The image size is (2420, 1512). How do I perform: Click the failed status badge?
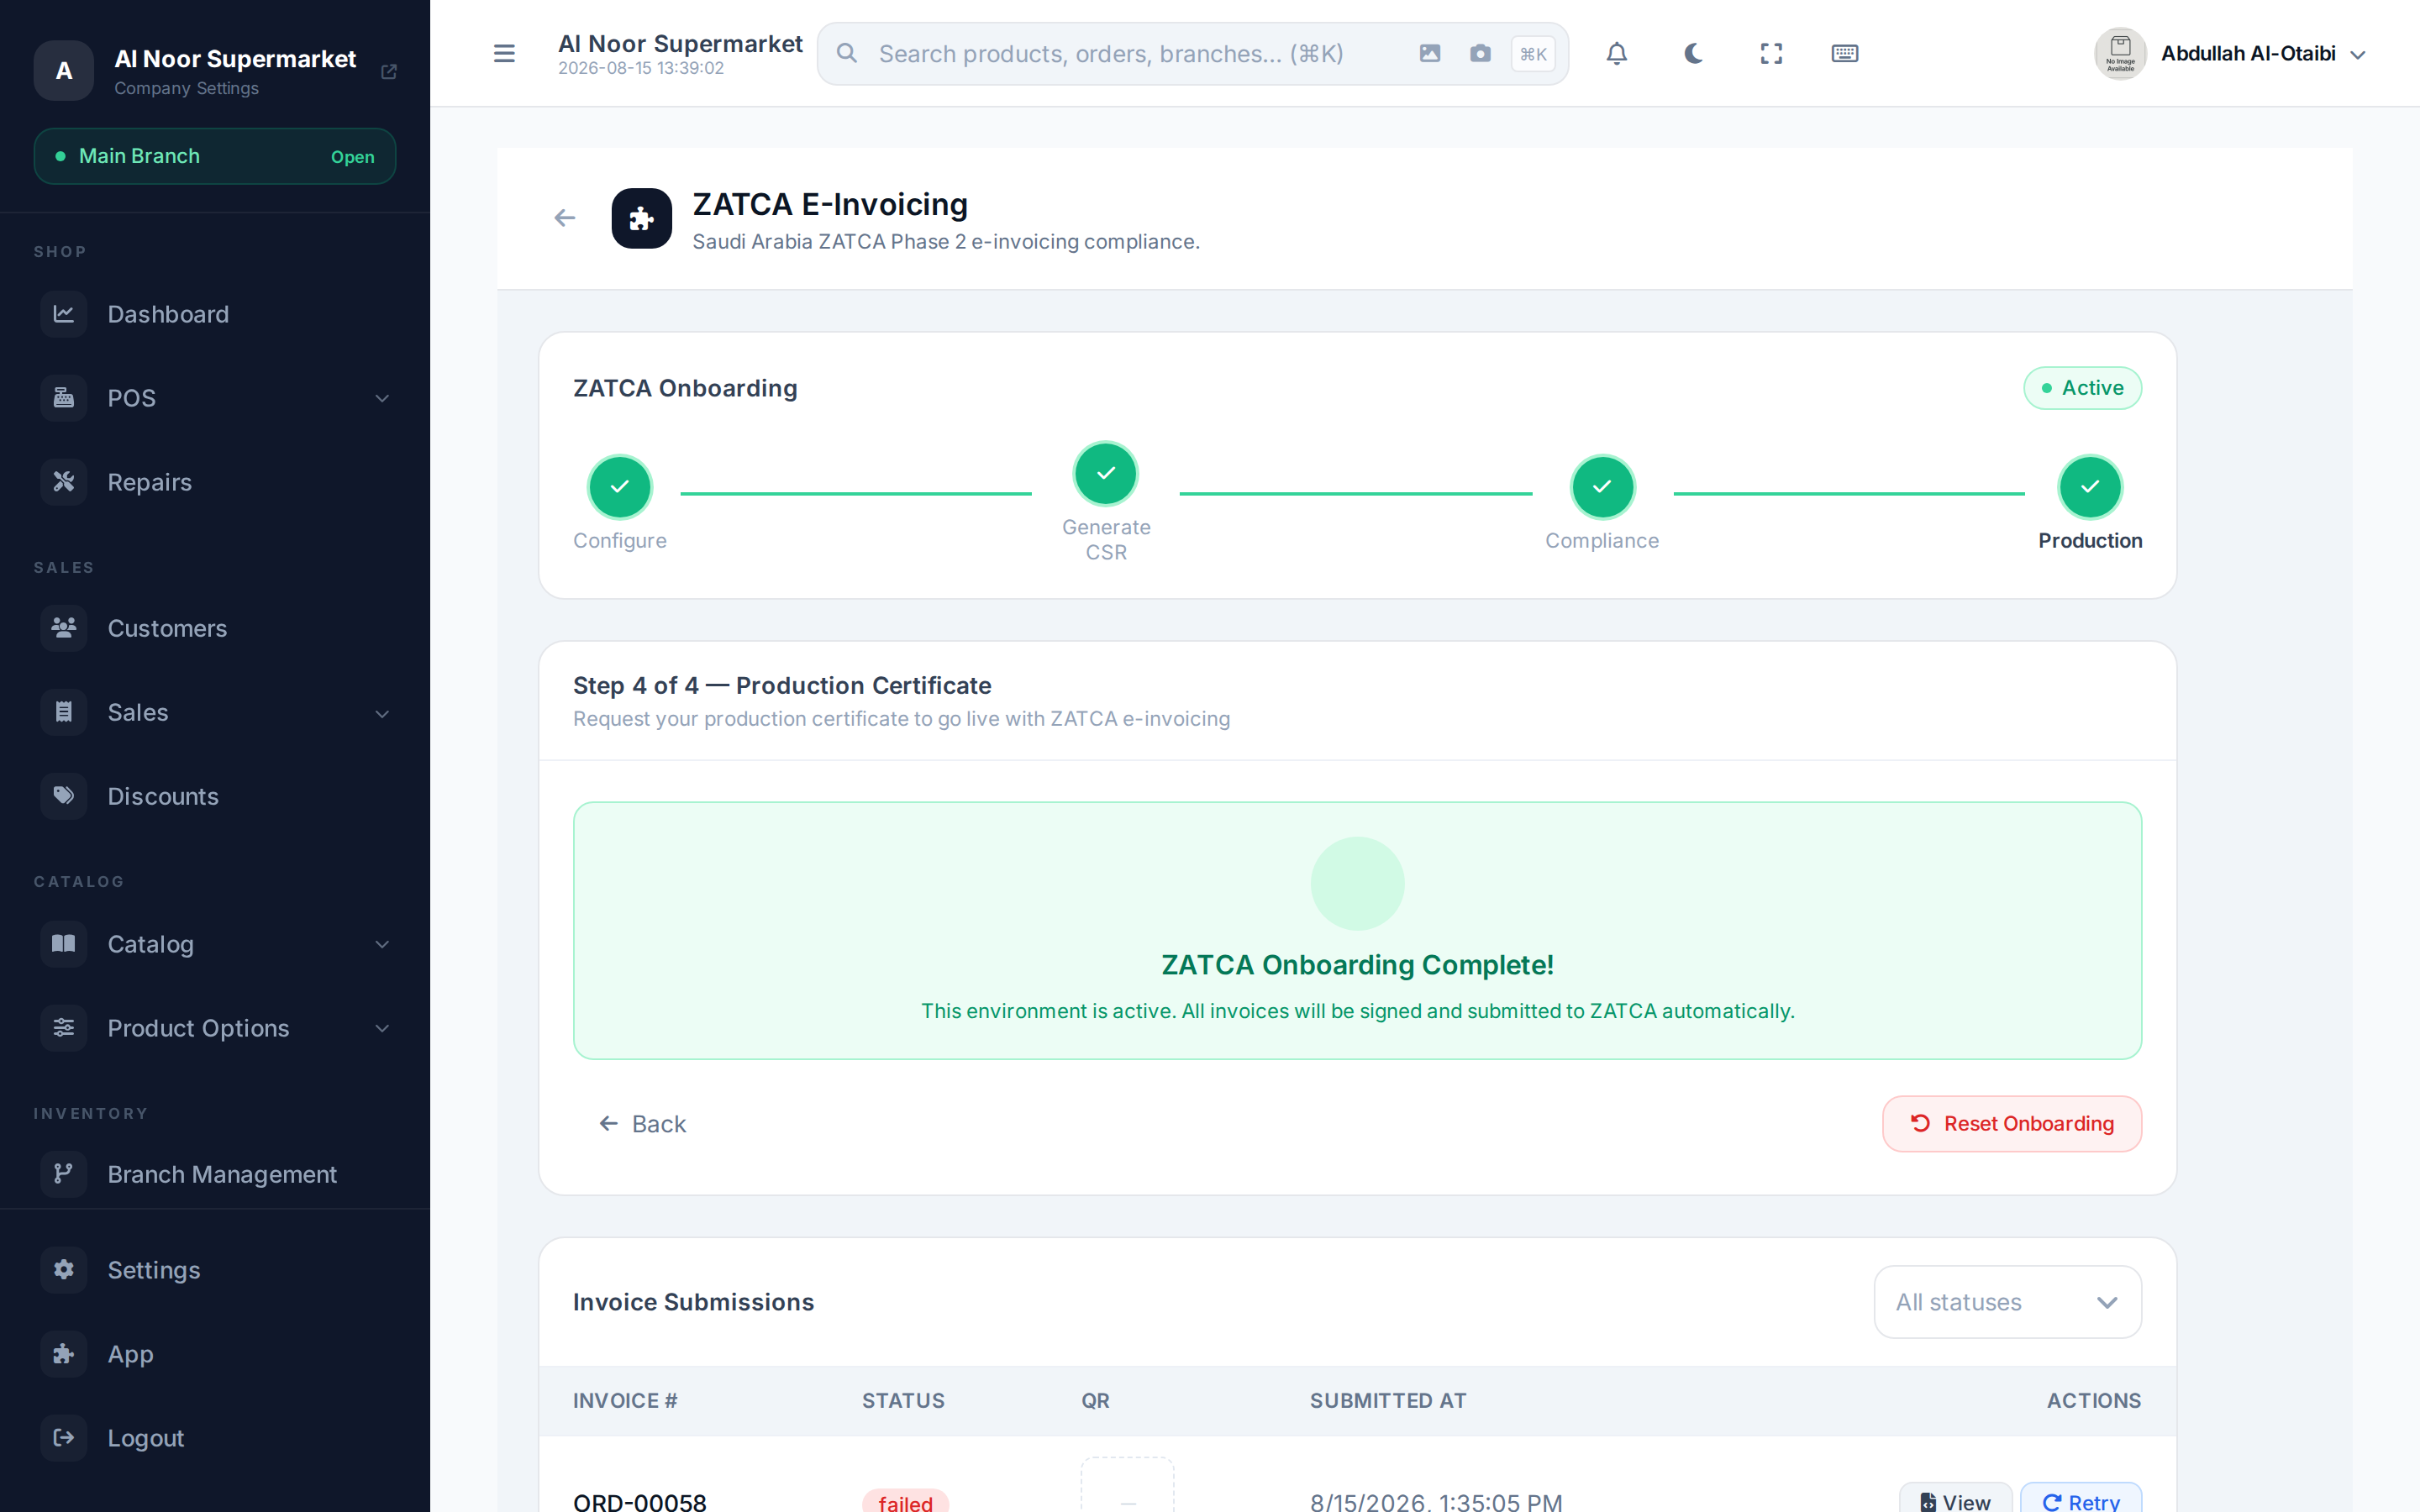[905, 1502]
